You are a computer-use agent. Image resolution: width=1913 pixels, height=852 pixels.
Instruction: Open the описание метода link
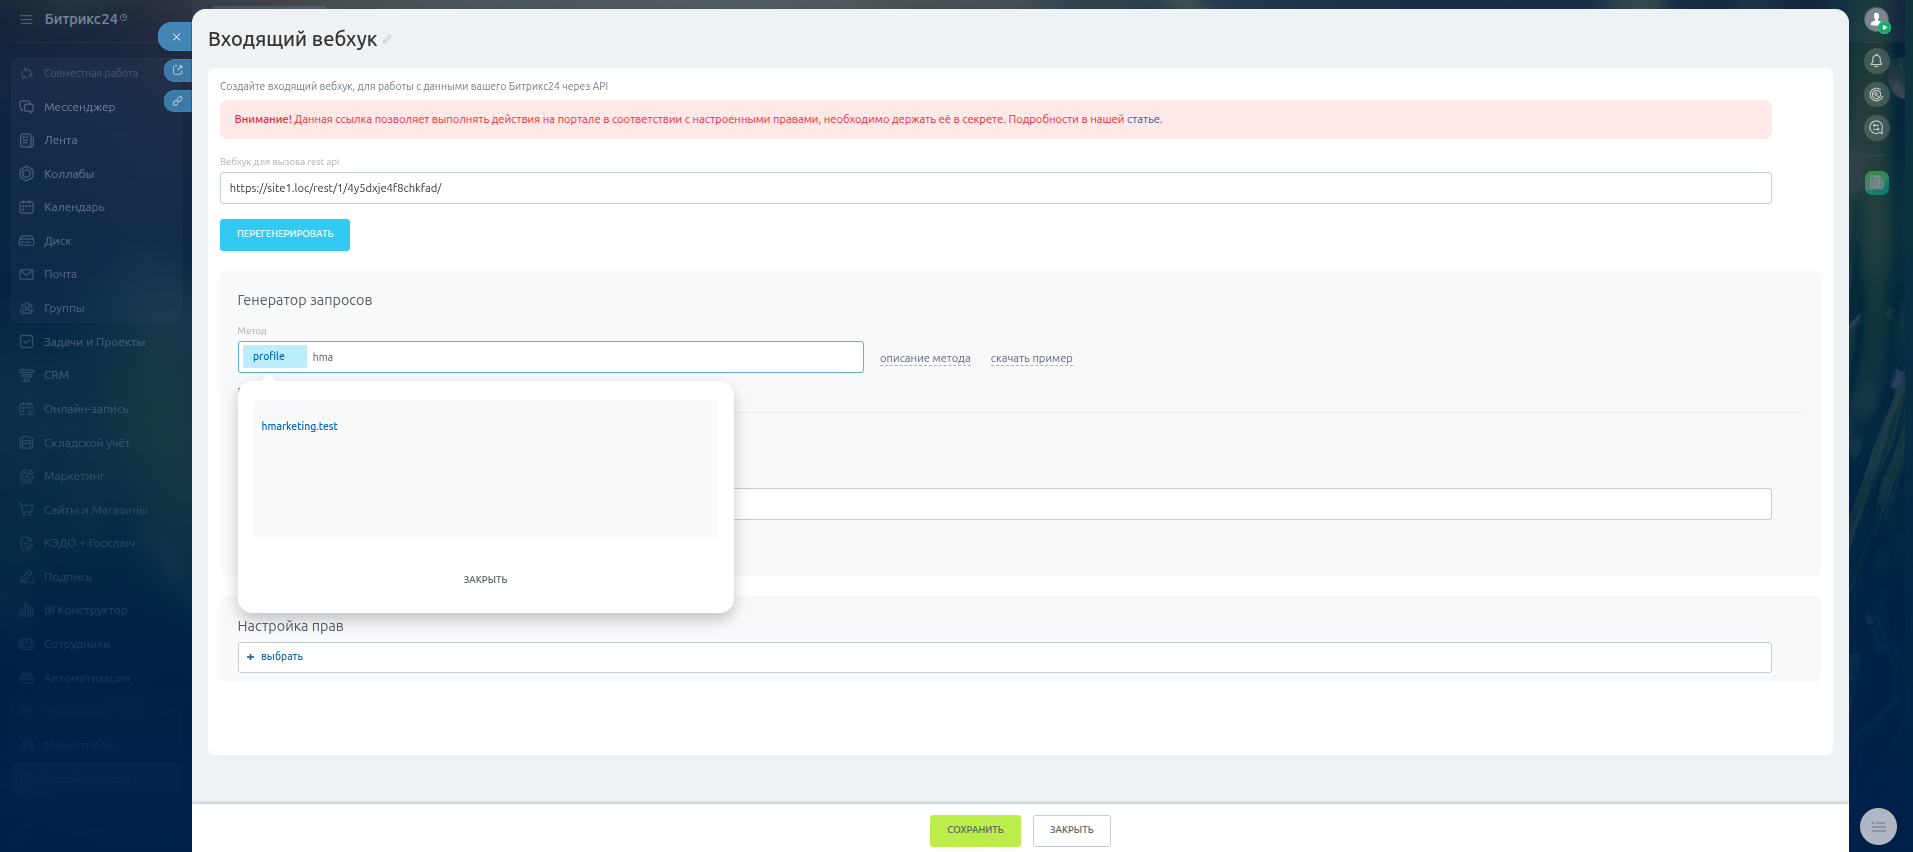(x=924, y=359)
